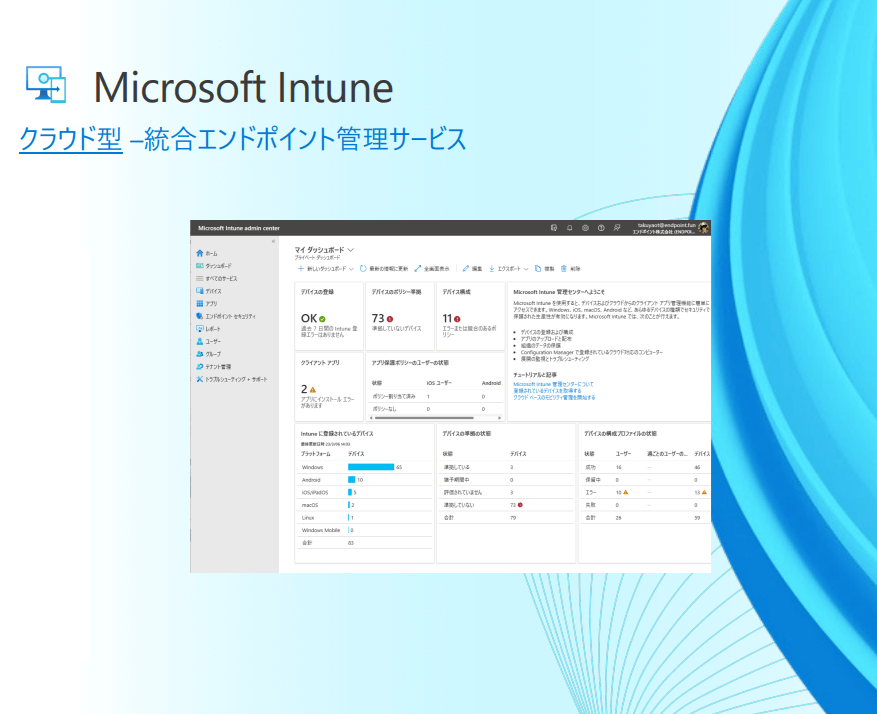Screen dimensions: 877x714
Task: Click the Intune に登録されているデバイス card title
Action: click(x=337, y=434)
